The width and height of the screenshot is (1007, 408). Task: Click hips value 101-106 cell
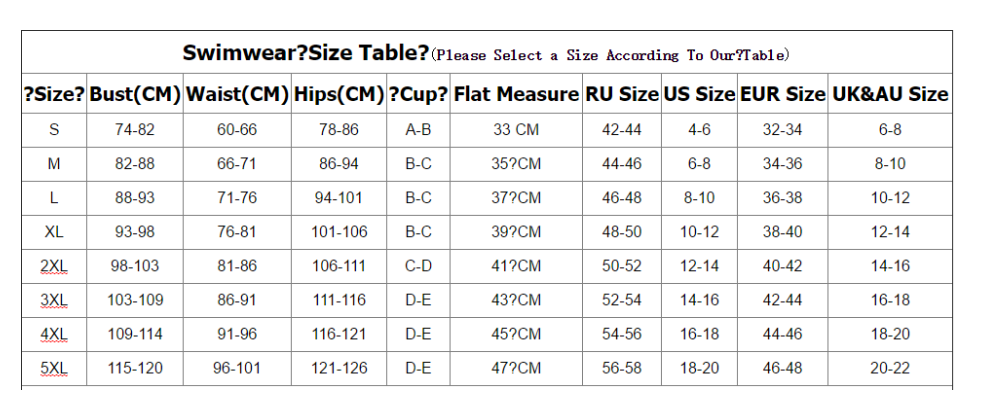click(x=339, y=232)
